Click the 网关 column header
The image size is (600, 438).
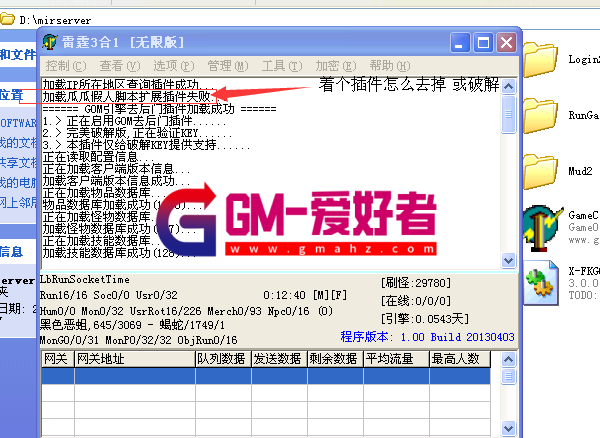[x=58, y=359]
